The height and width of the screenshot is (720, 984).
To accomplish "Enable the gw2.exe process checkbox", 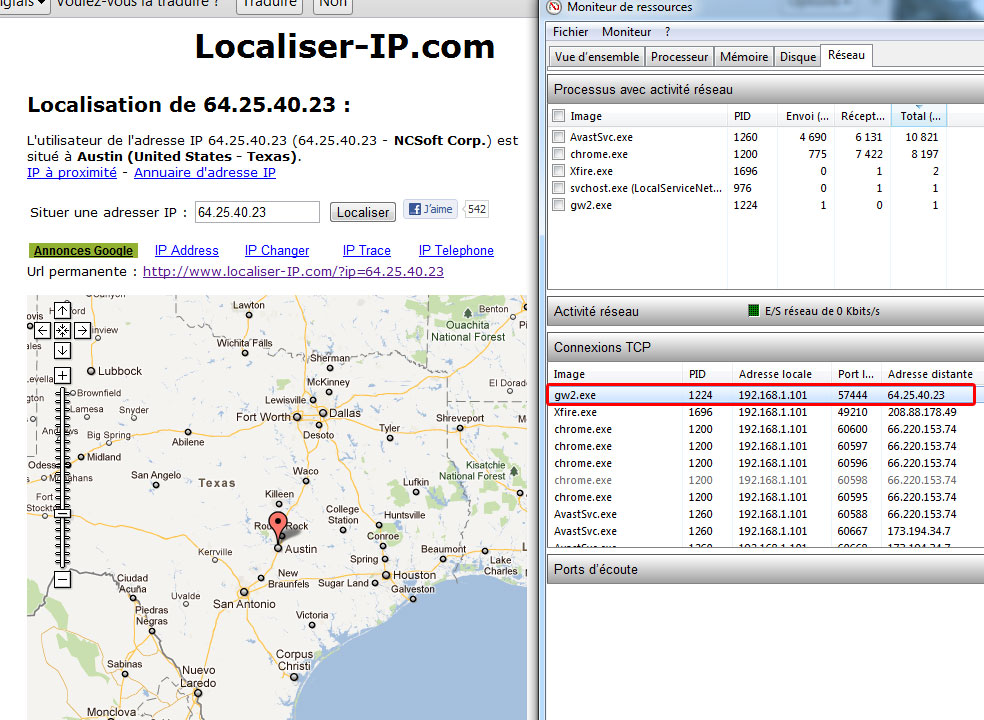I will pos(559,205).
